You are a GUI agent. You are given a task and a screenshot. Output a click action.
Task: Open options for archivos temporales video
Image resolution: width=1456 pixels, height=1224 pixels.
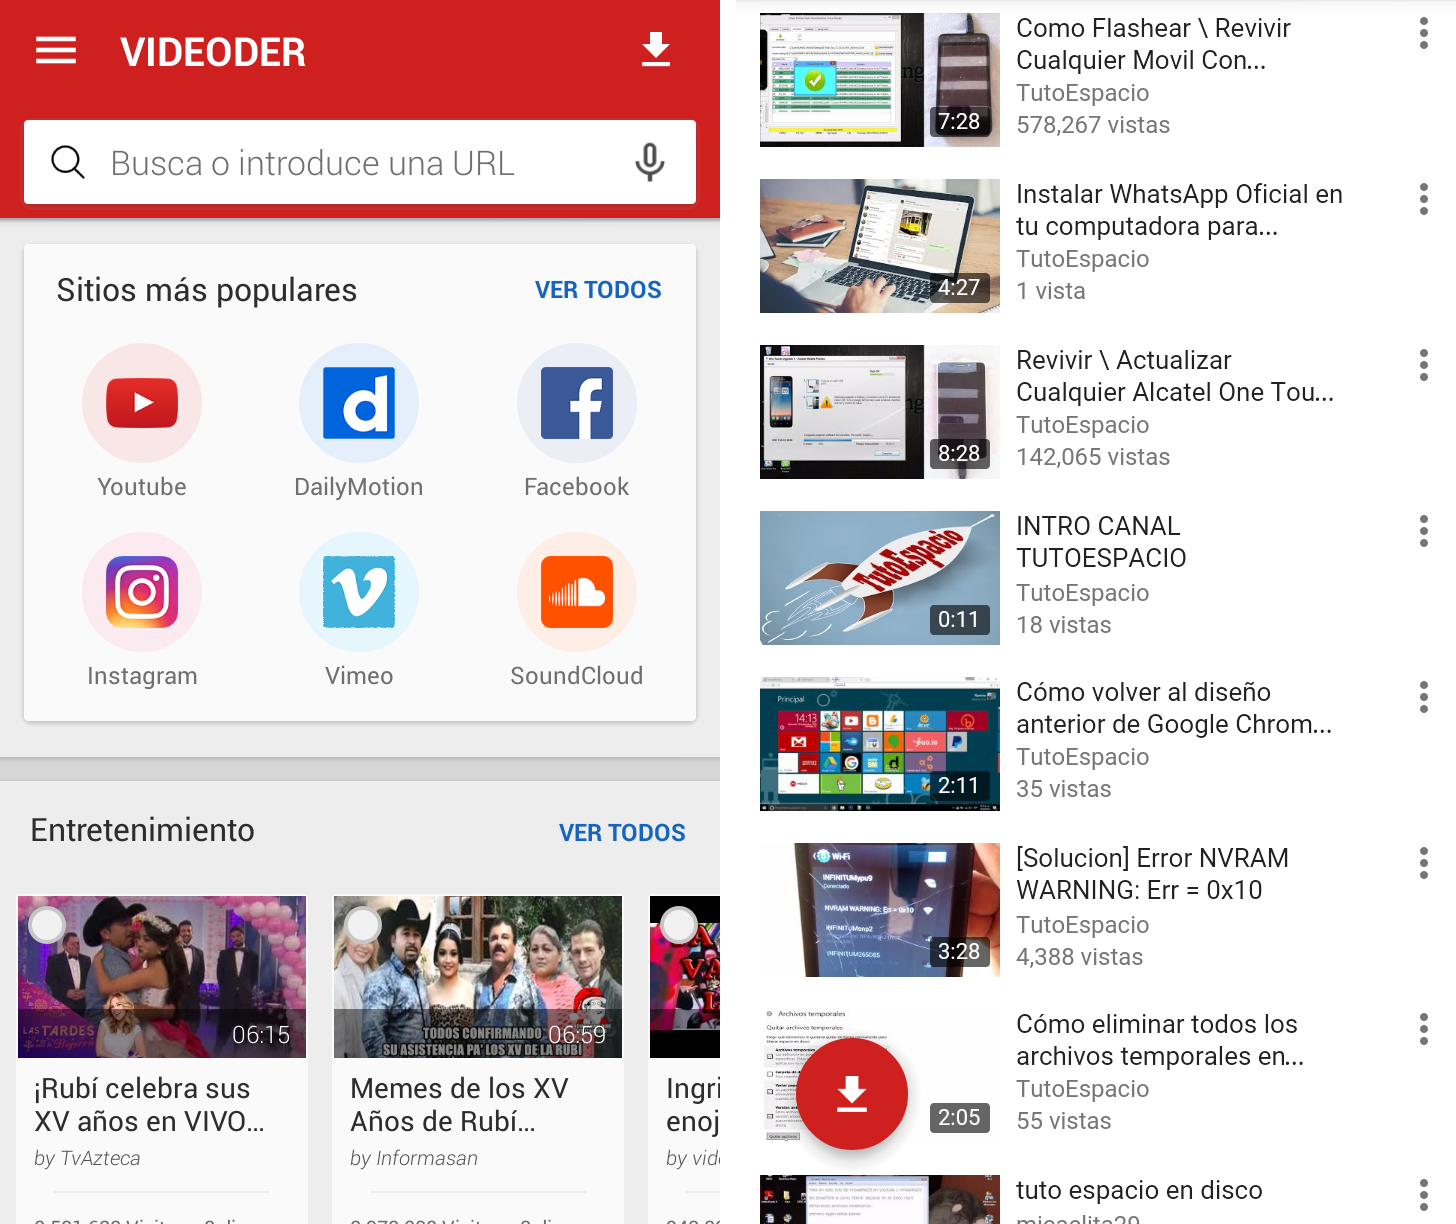pos(1424,1029)
